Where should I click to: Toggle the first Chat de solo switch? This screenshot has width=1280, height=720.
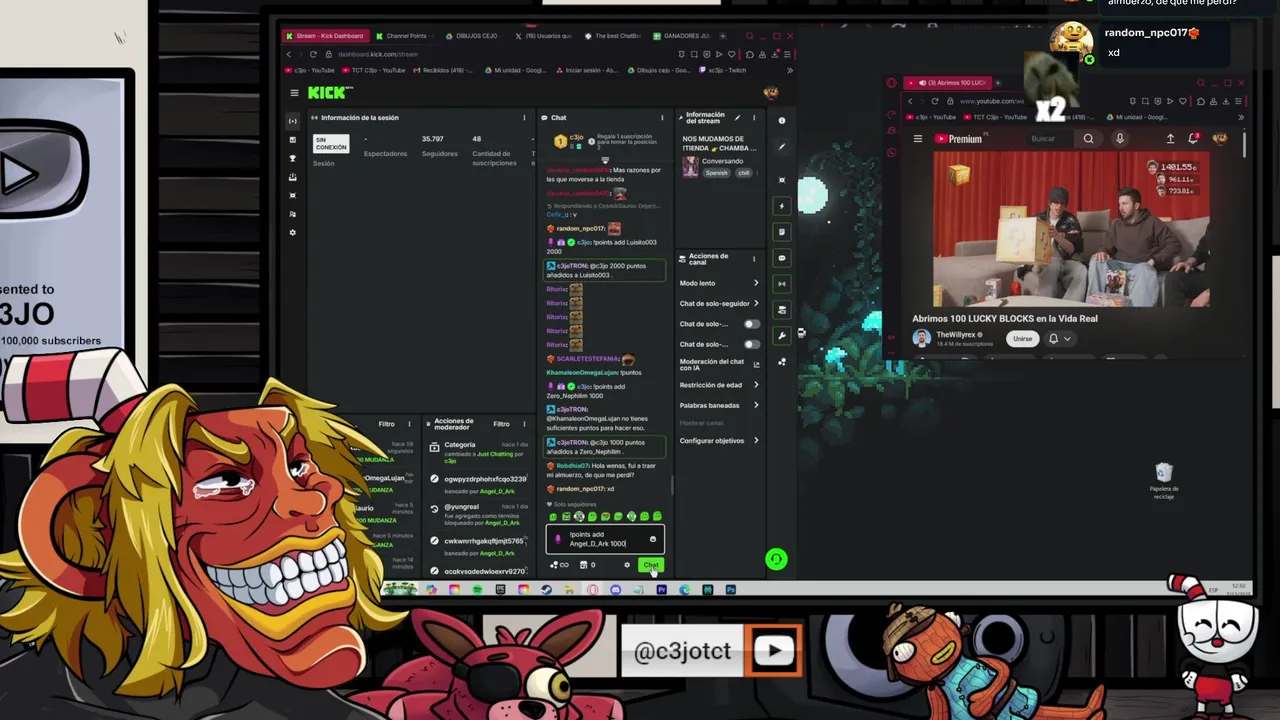coord(750,324)
